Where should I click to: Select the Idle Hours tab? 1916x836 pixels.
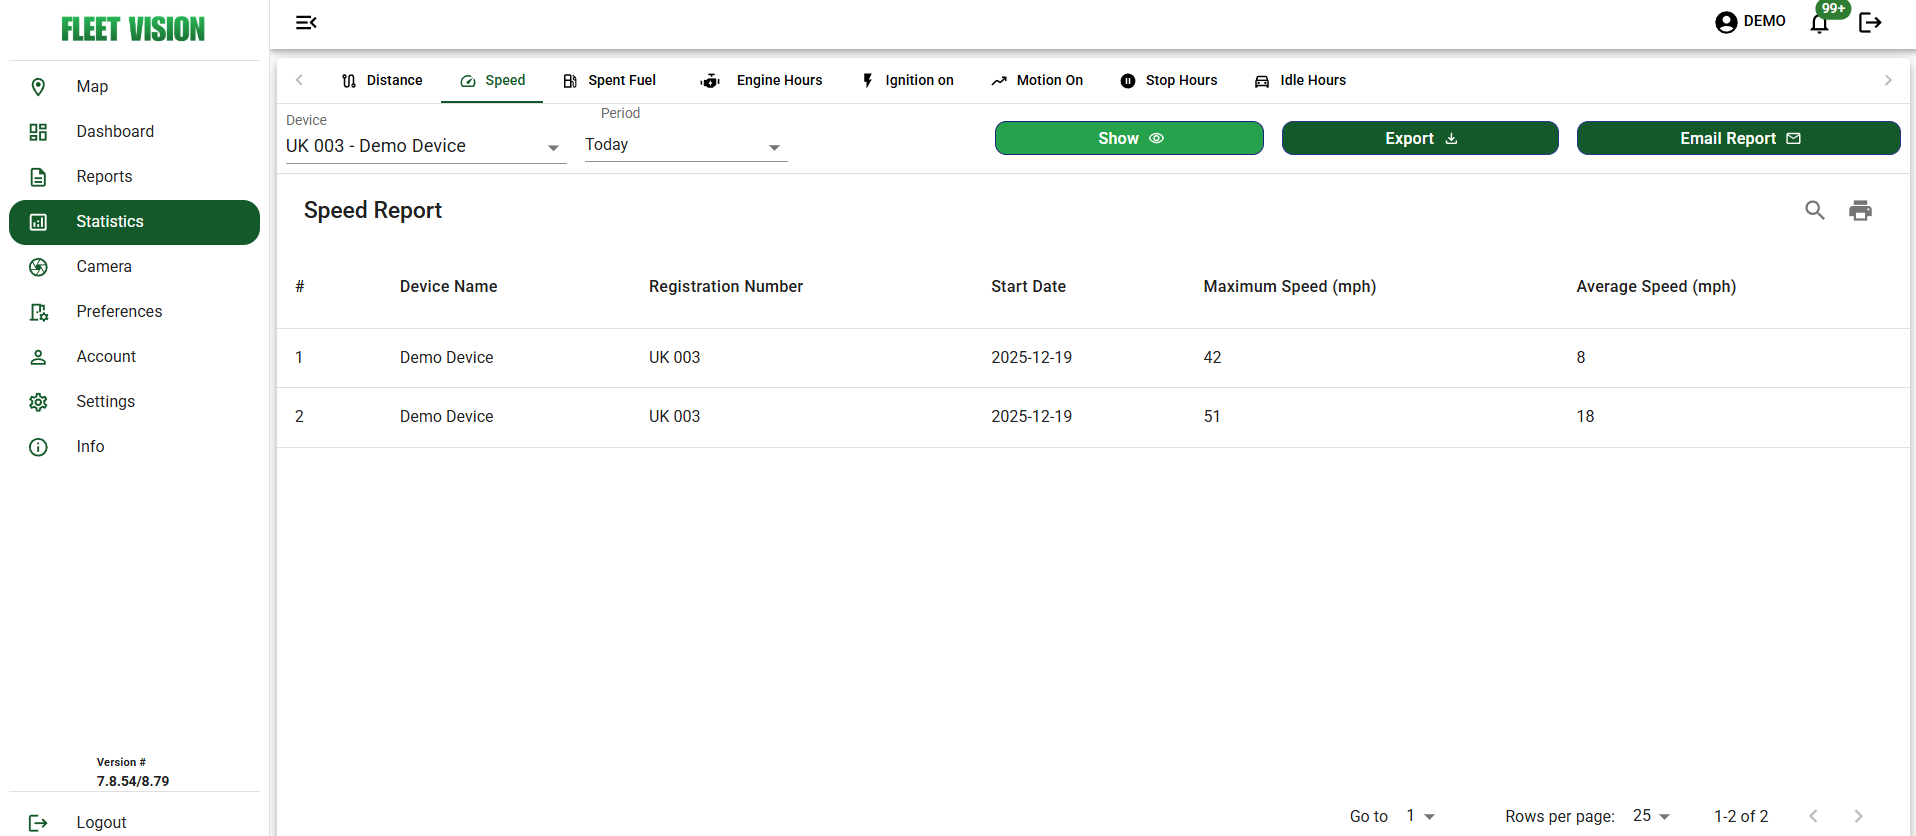[1300, 81]
